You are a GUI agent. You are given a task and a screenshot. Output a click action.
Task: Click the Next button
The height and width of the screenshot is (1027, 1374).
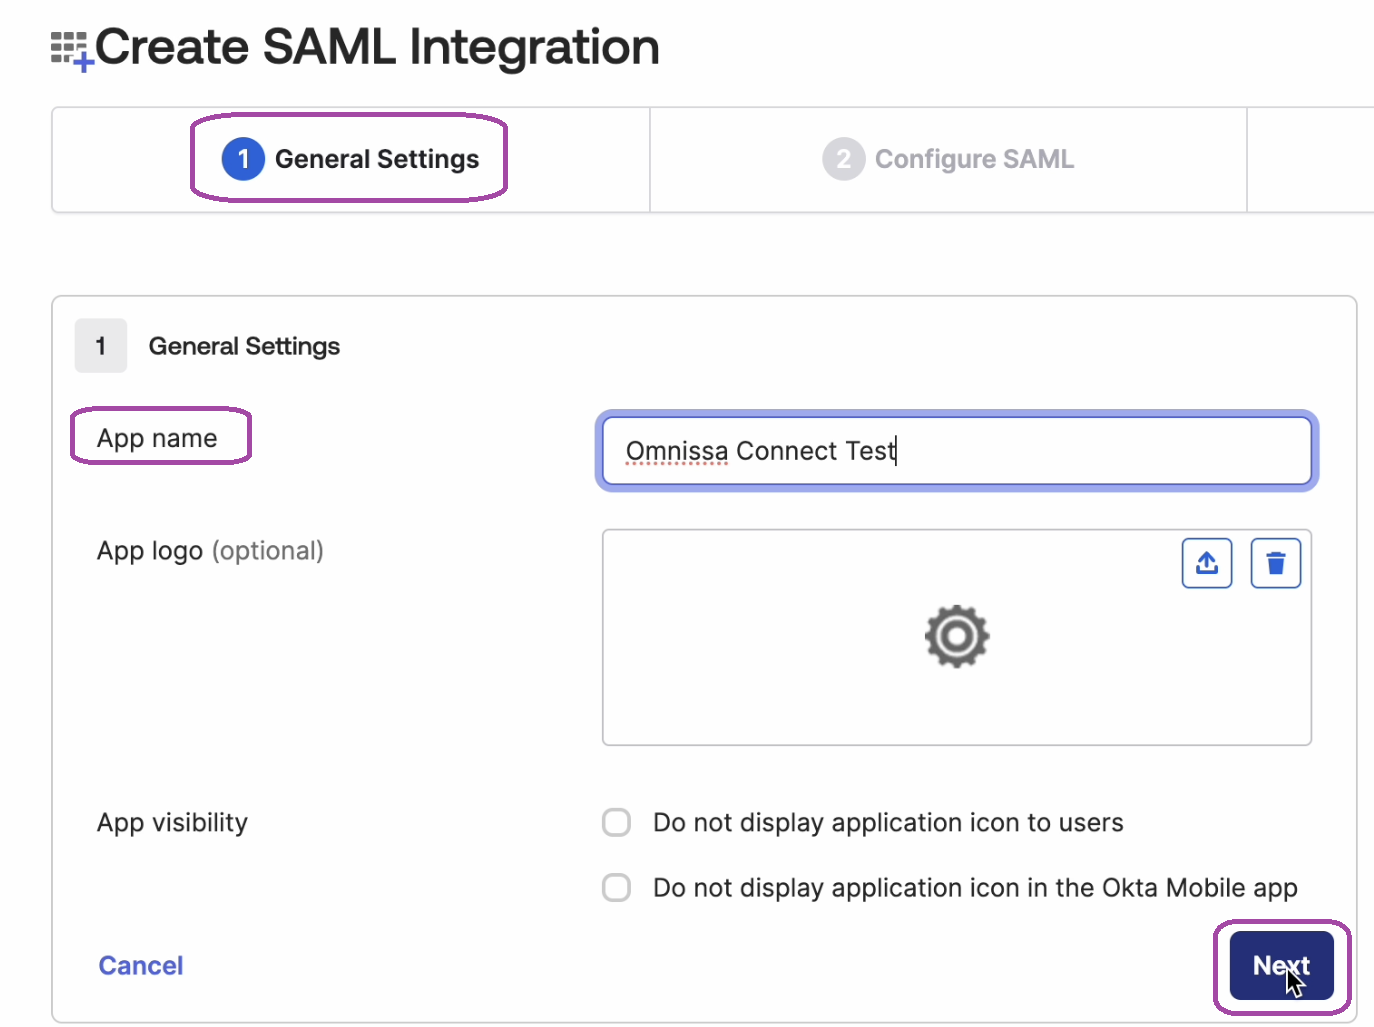[1281, 965]
